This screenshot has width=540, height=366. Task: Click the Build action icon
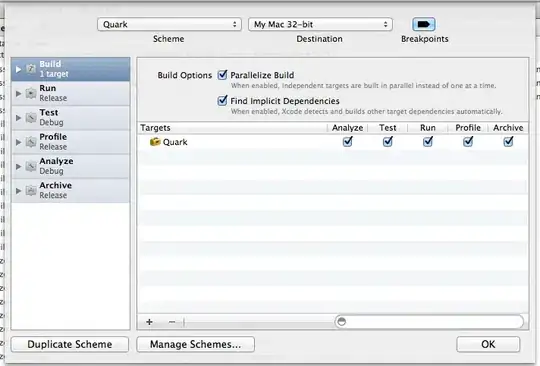coord(31,69)
